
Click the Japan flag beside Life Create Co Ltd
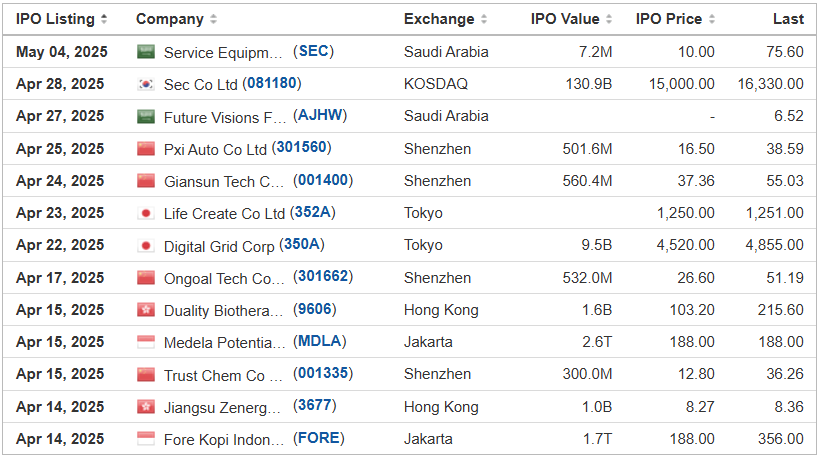tap(146, 213)
